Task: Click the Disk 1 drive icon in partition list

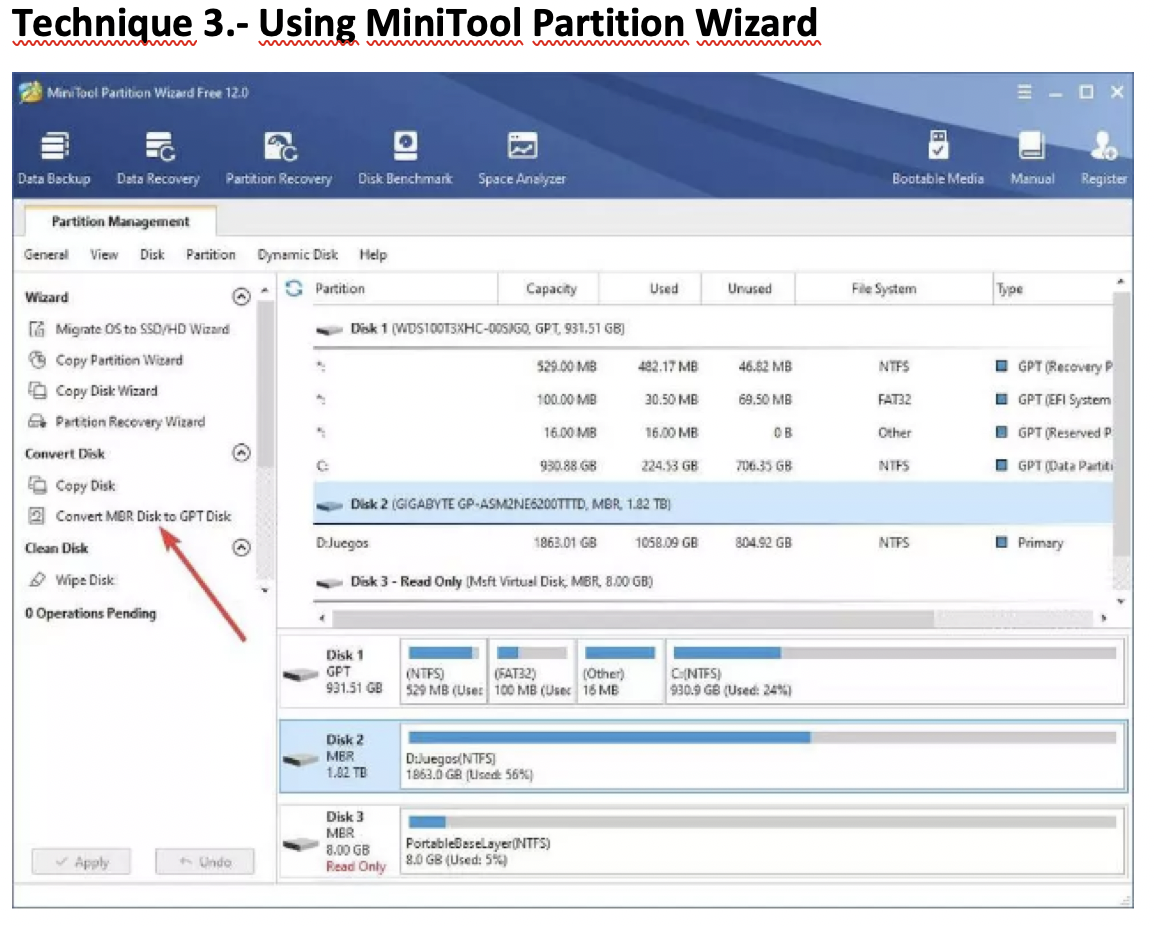Action: click(x=329, y=330)
